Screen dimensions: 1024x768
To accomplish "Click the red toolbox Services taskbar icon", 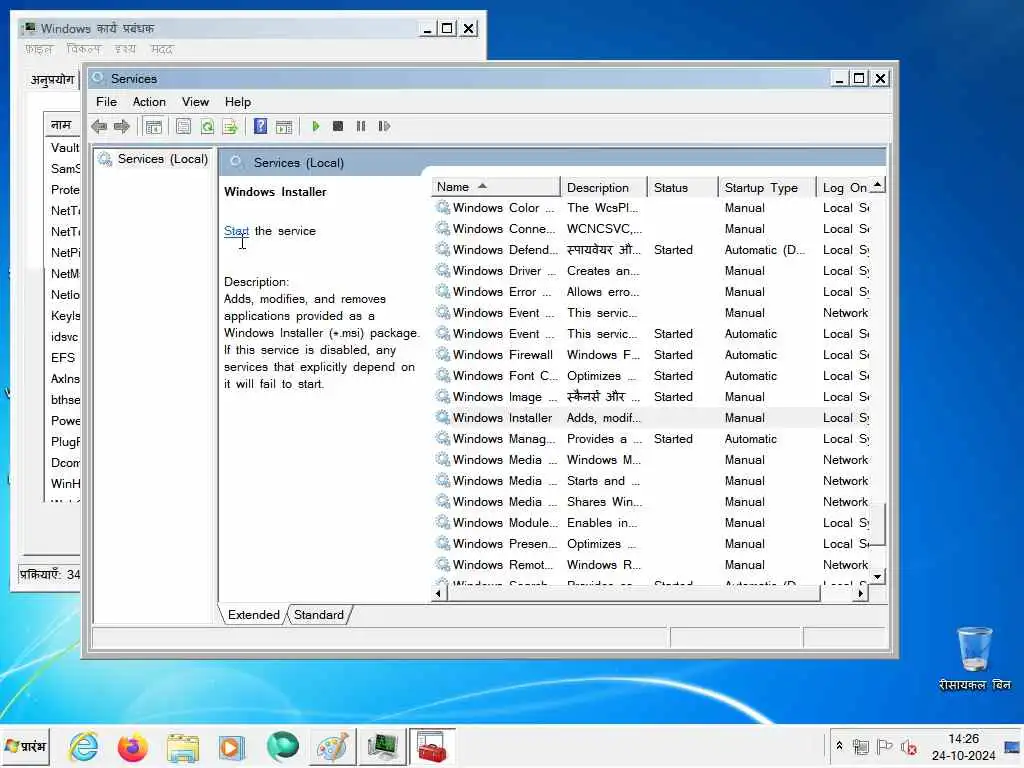I will coord(432,747).
